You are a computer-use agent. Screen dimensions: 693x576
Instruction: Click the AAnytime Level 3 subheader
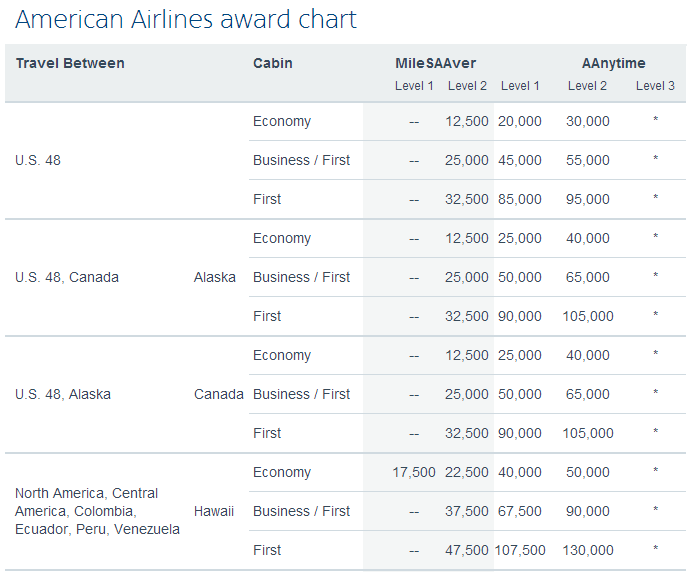pos(655,86)
